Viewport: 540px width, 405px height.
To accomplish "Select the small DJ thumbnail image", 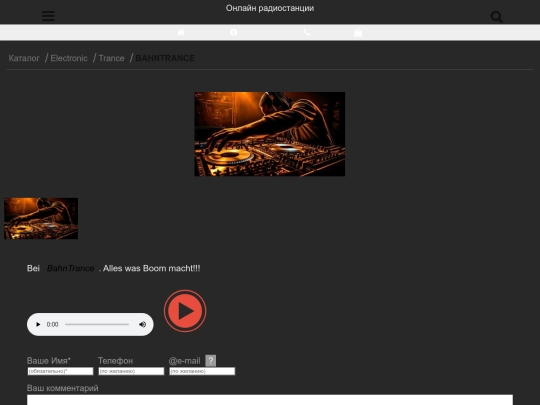I will (41, 218).
